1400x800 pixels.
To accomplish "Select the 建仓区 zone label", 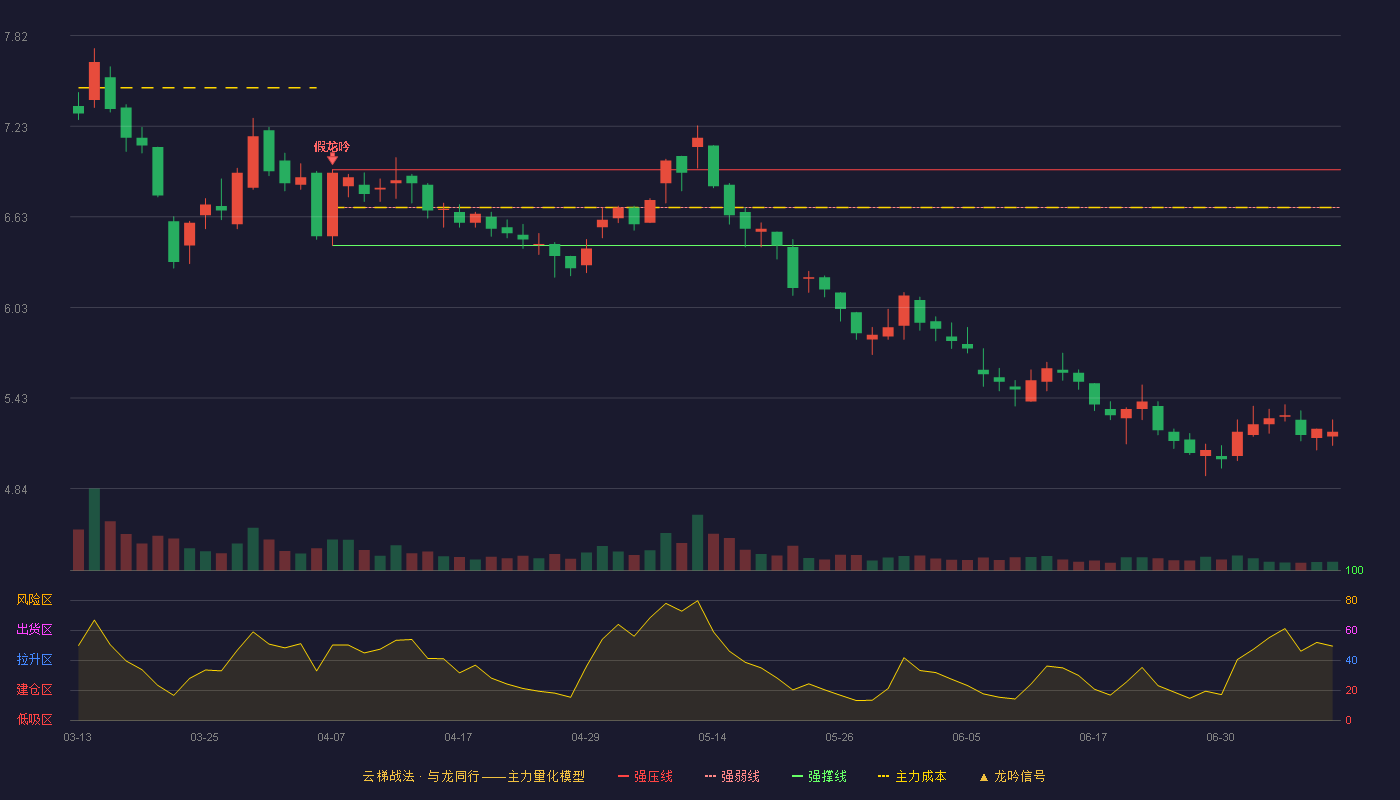I will point(34,690).
